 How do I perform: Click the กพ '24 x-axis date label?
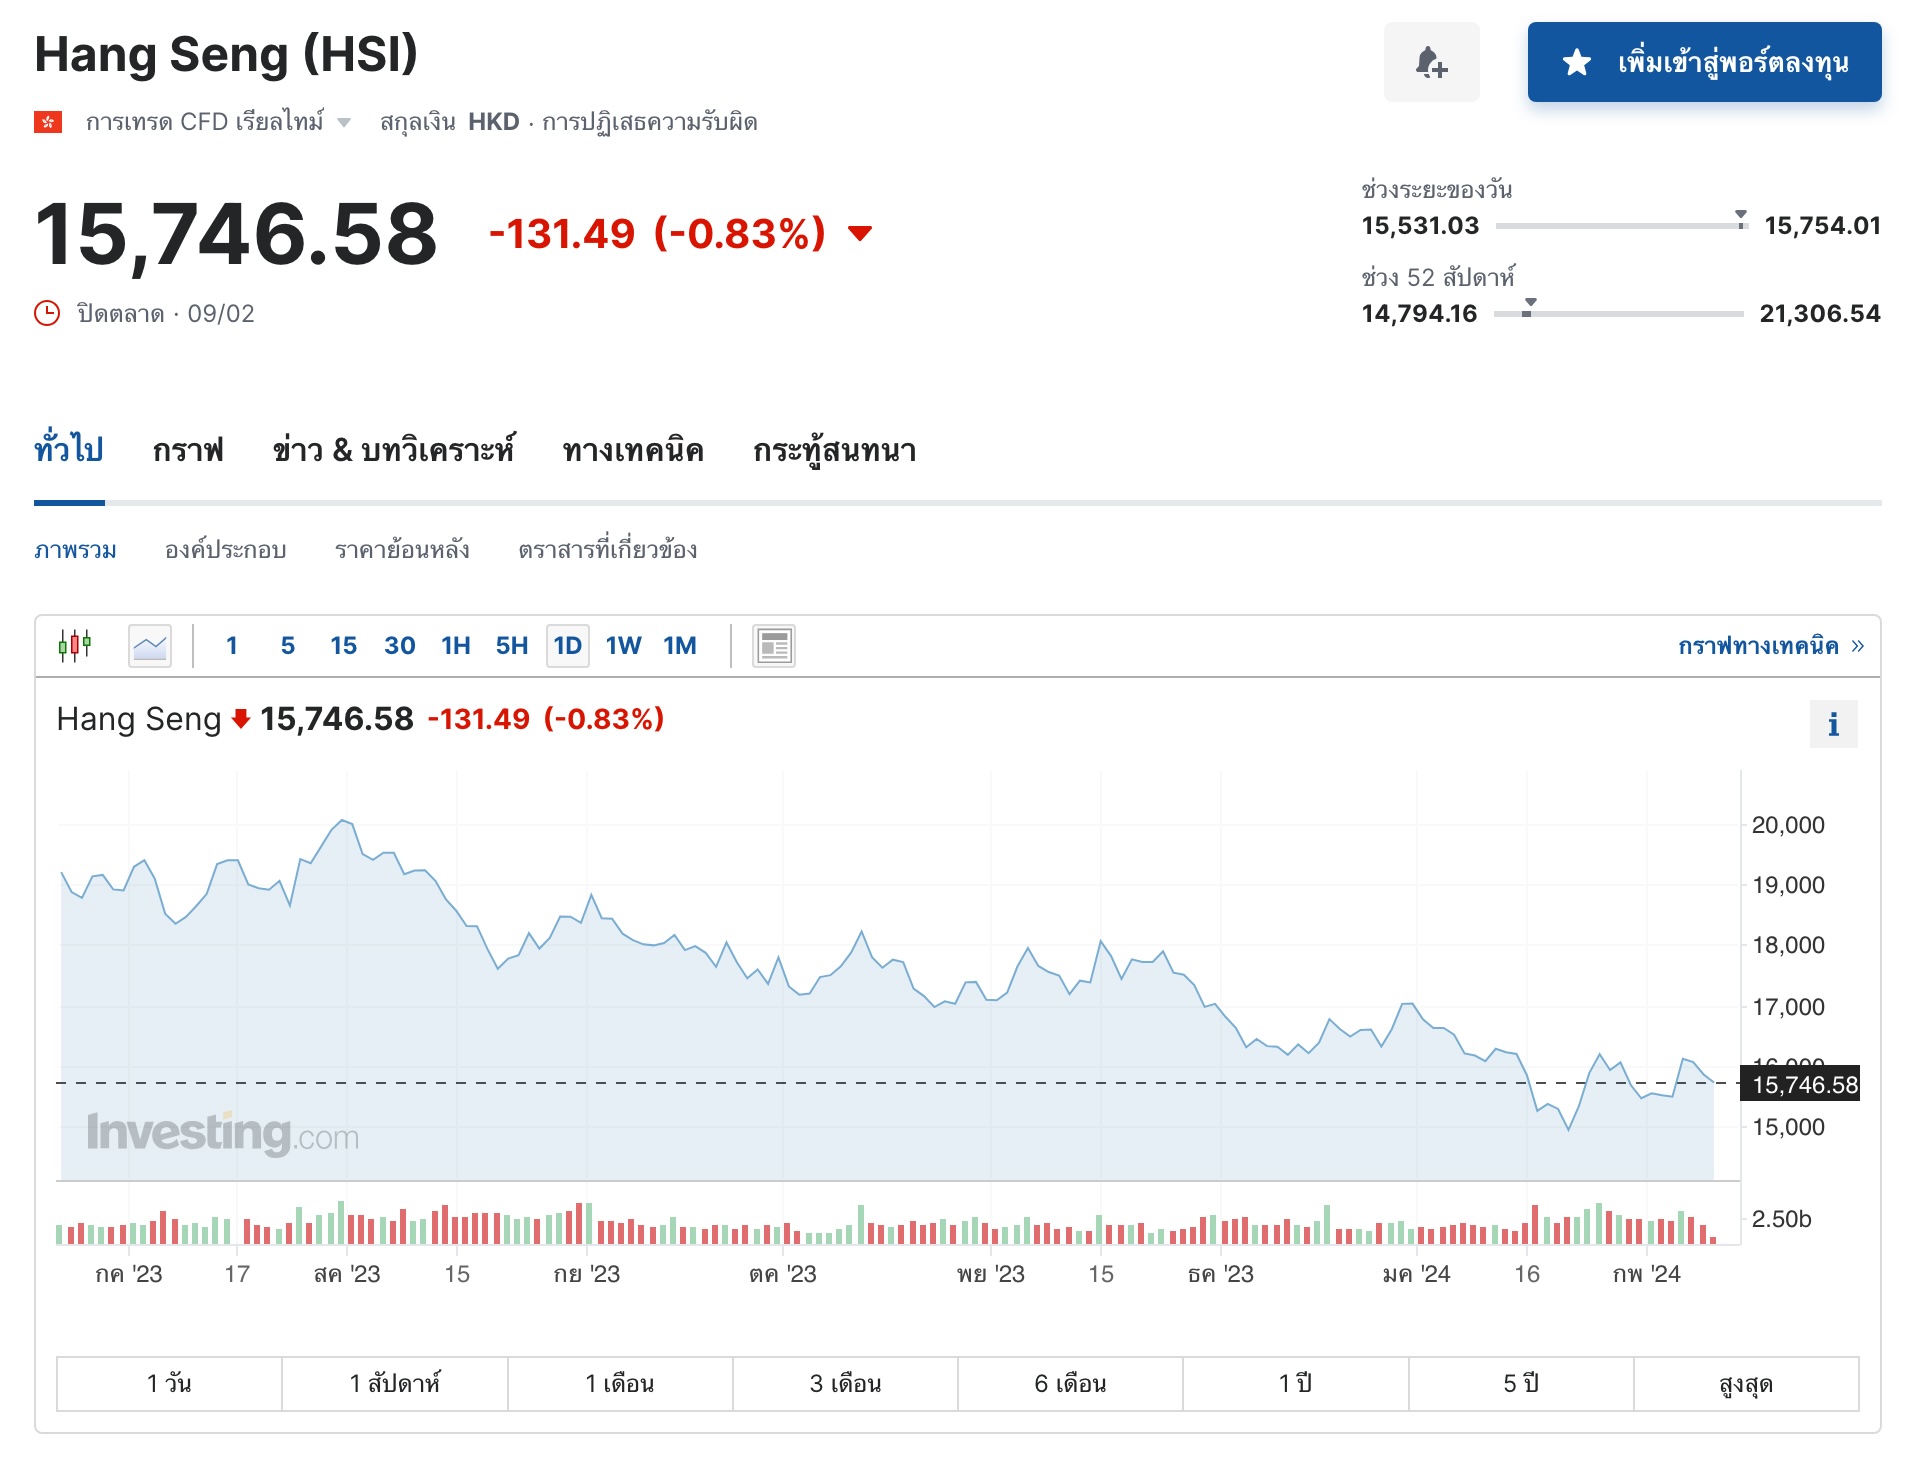pyautogui.click(x=1647, y=1274)
